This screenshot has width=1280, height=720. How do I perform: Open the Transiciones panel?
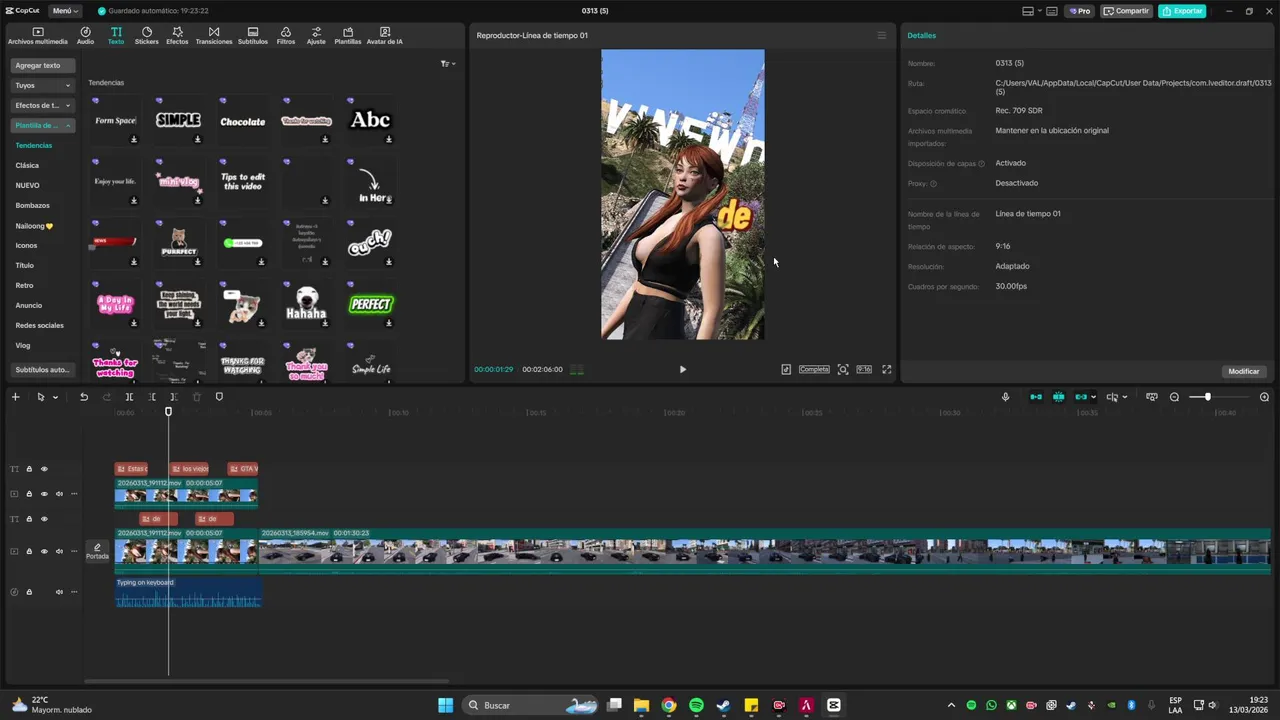214,36
